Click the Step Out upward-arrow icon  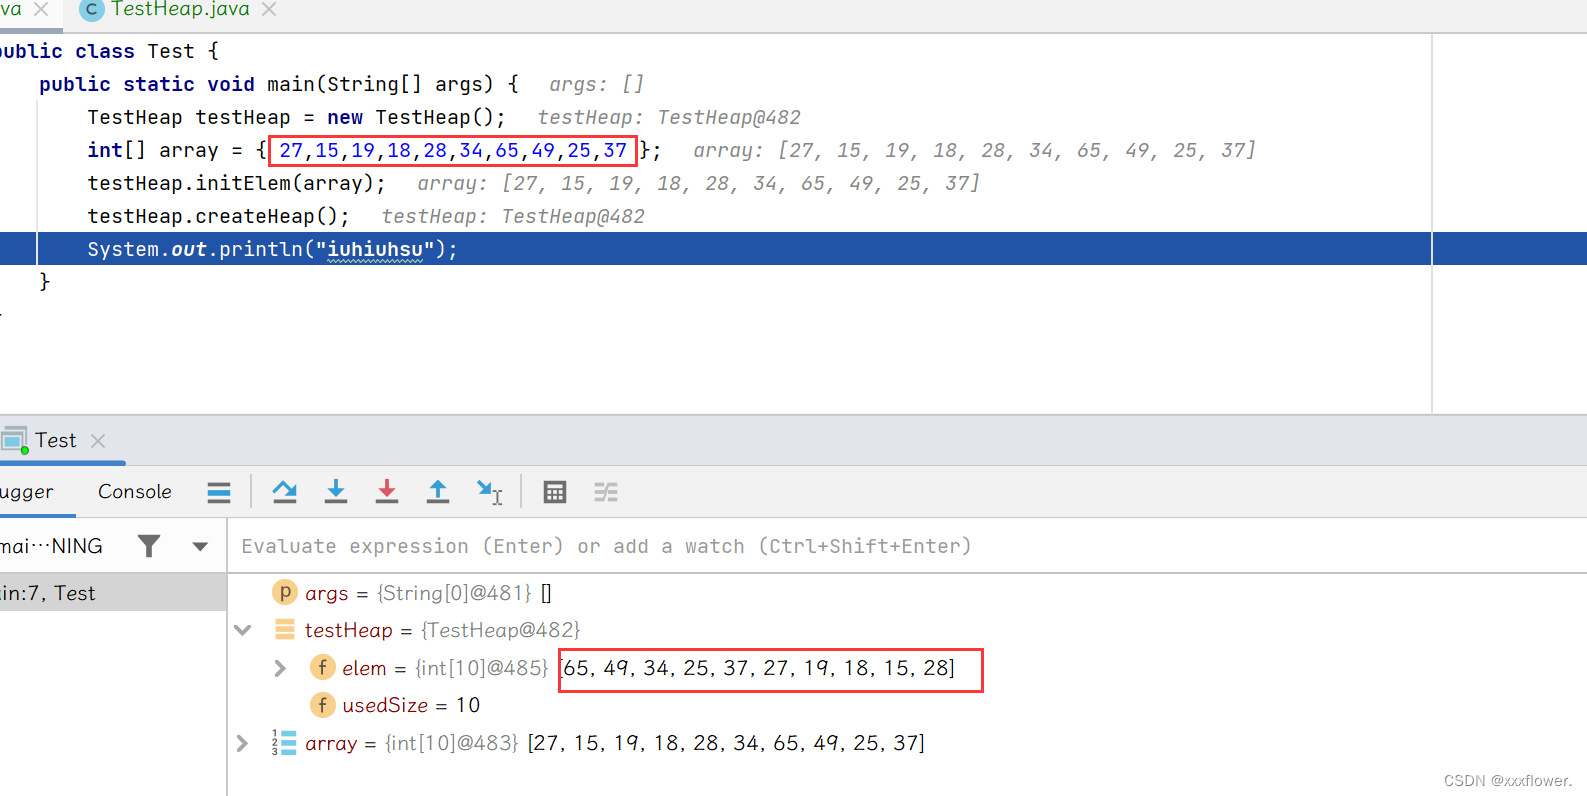pos(438,491)
